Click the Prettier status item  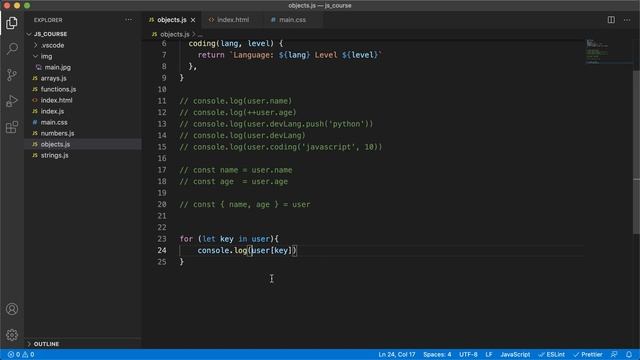(588, 354)
